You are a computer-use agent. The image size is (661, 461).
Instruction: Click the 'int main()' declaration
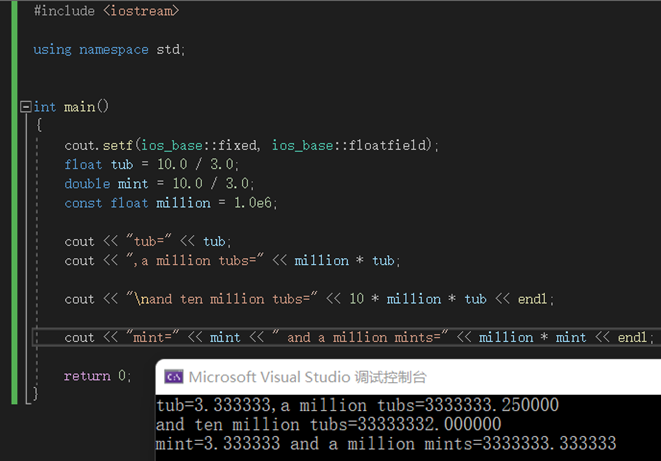[x=71, y=107]
